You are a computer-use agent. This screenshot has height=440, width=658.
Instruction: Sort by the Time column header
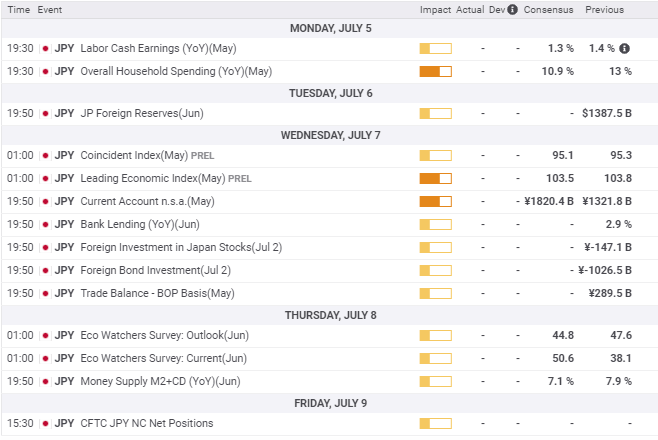(18, 10)
